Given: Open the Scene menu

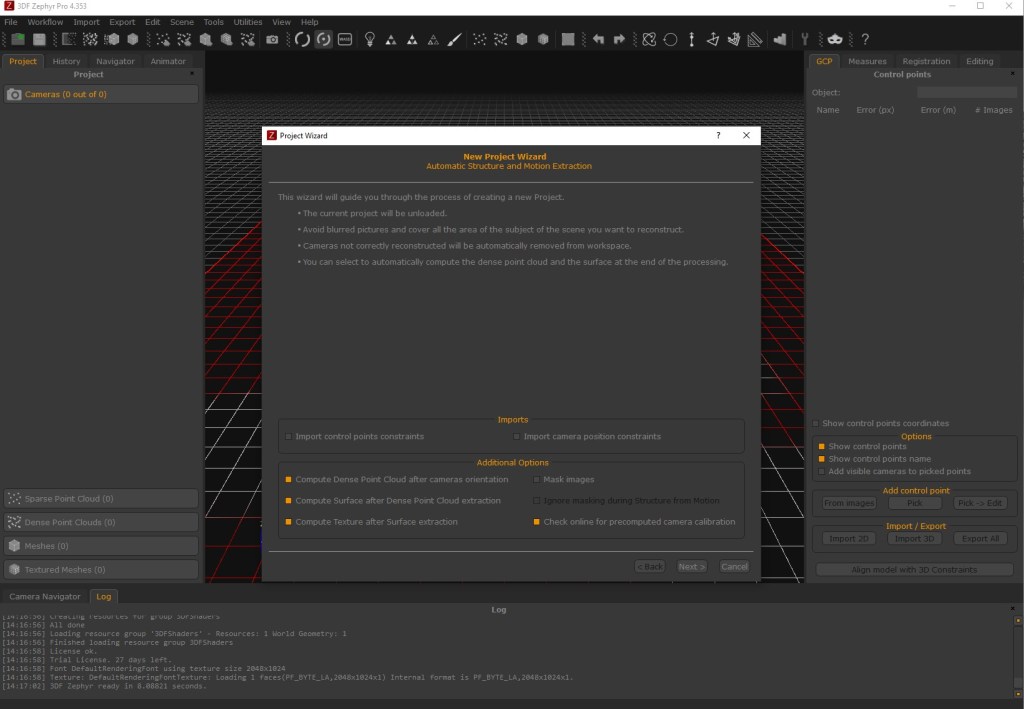Looking at the screenshot, I should 182,22.
